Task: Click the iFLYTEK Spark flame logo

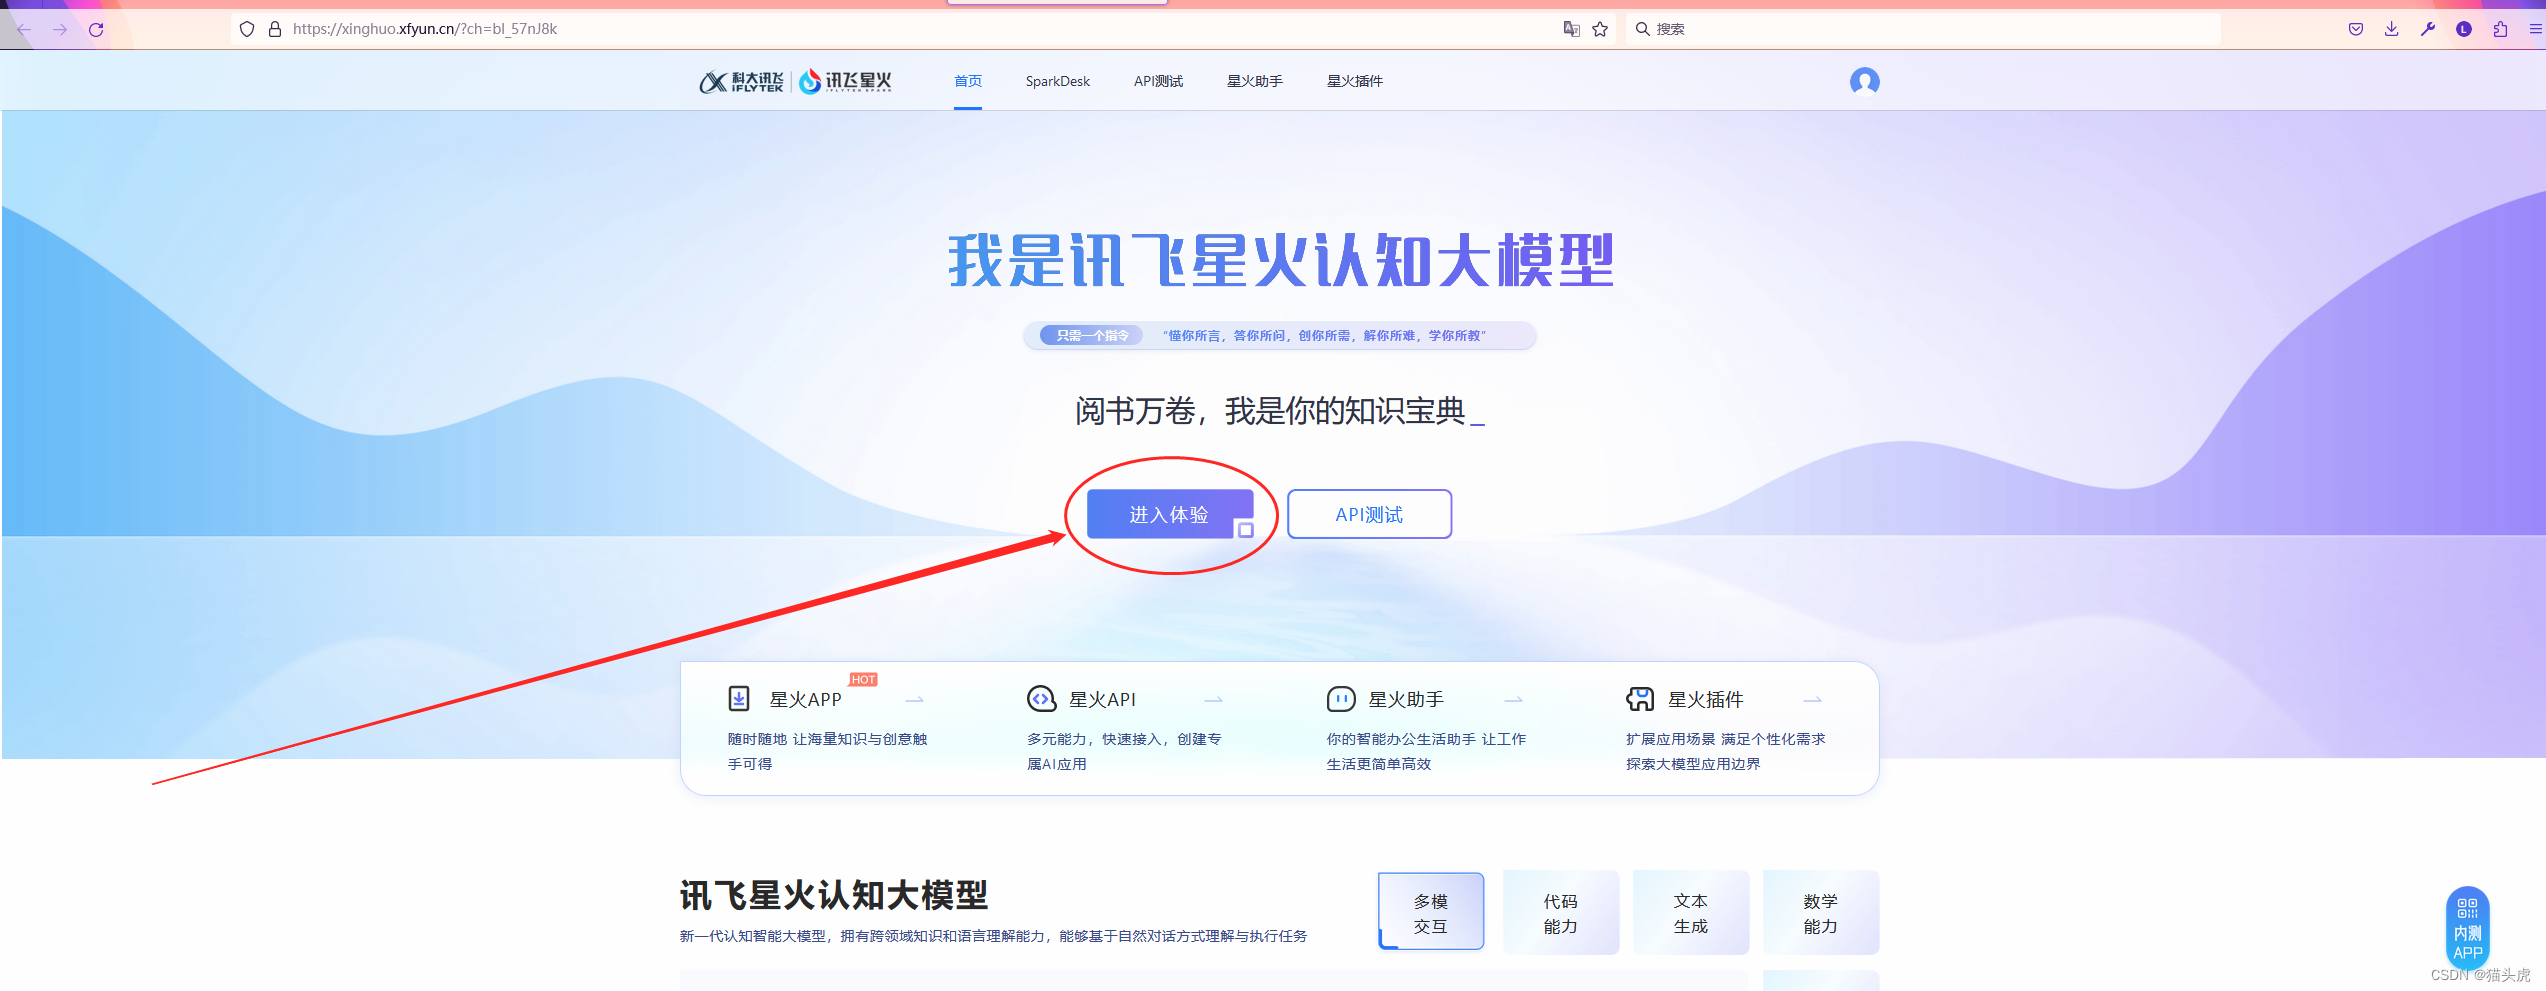Action: 845,81
